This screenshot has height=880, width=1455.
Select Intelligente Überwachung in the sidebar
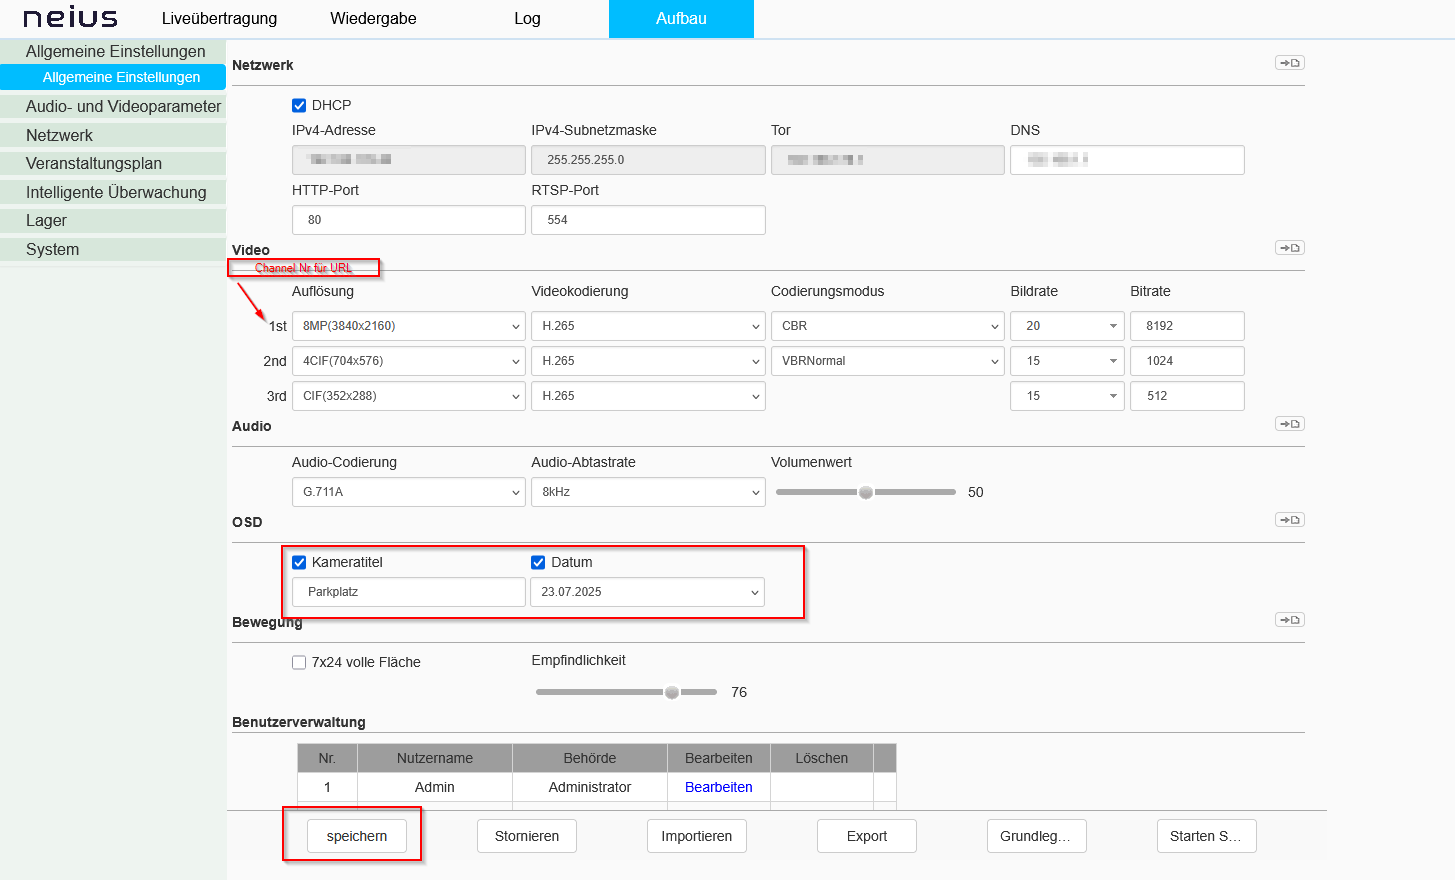pos(115,192)
